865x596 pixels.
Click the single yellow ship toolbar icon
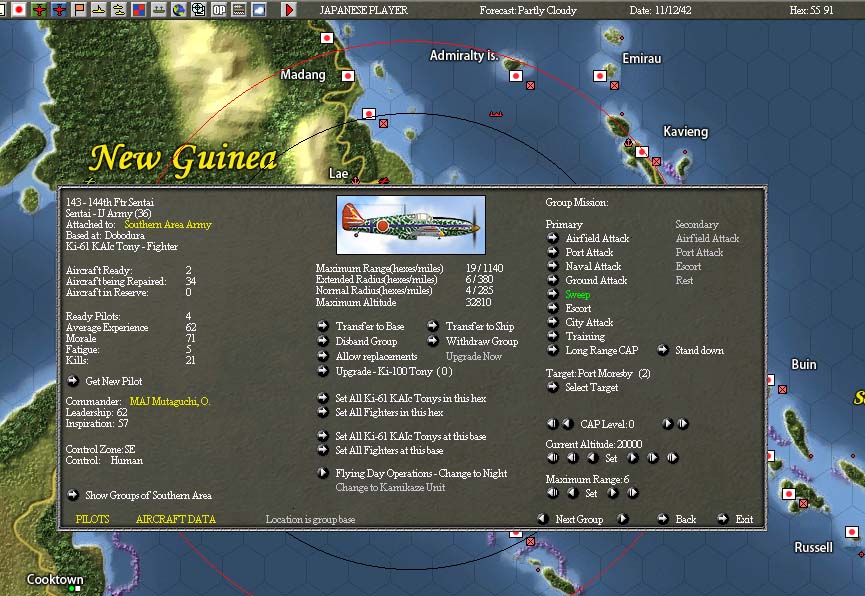click(x=99, y=9)
